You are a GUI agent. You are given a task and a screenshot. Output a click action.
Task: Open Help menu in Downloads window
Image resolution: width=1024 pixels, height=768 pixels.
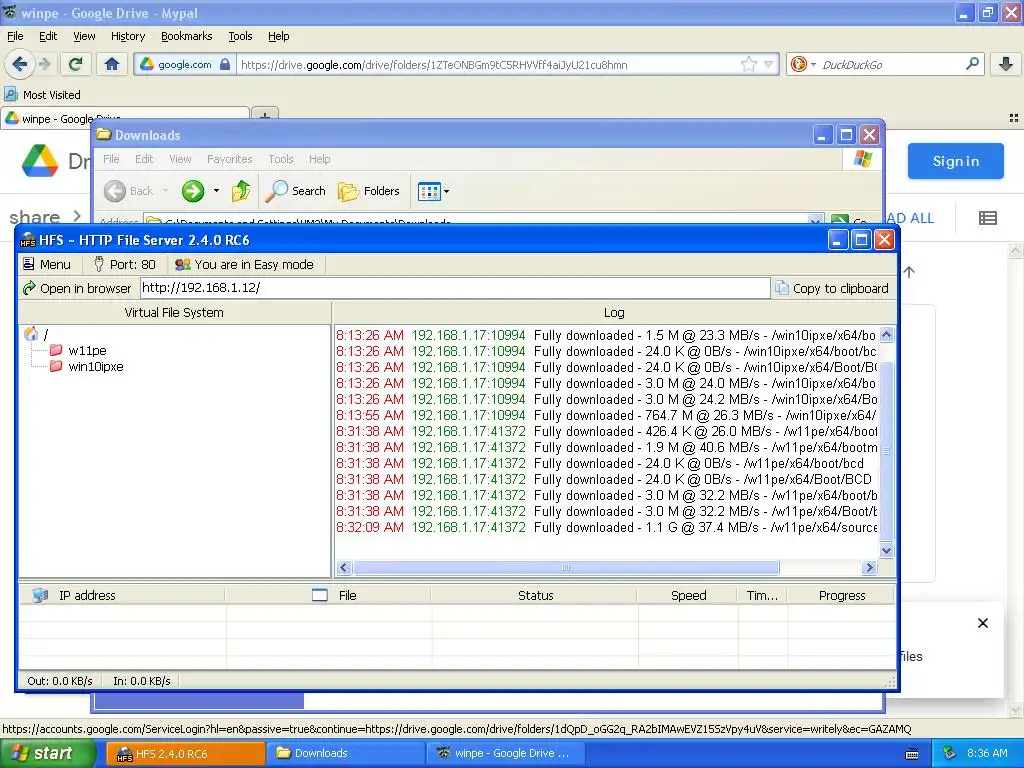click(319, 159)
